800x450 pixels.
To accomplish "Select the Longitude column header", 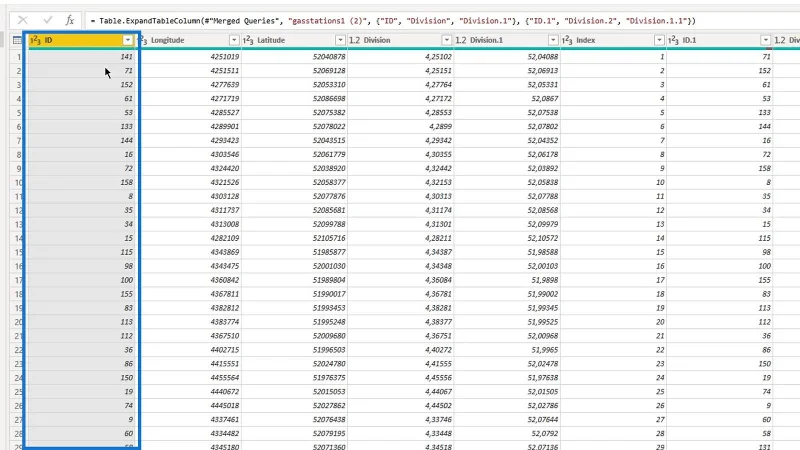I will point(188,40).
